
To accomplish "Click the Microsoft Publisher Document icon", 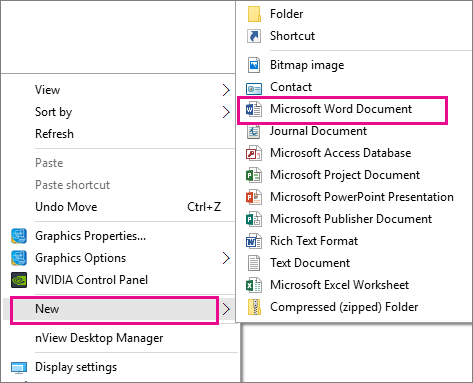I will click(254, 219).
